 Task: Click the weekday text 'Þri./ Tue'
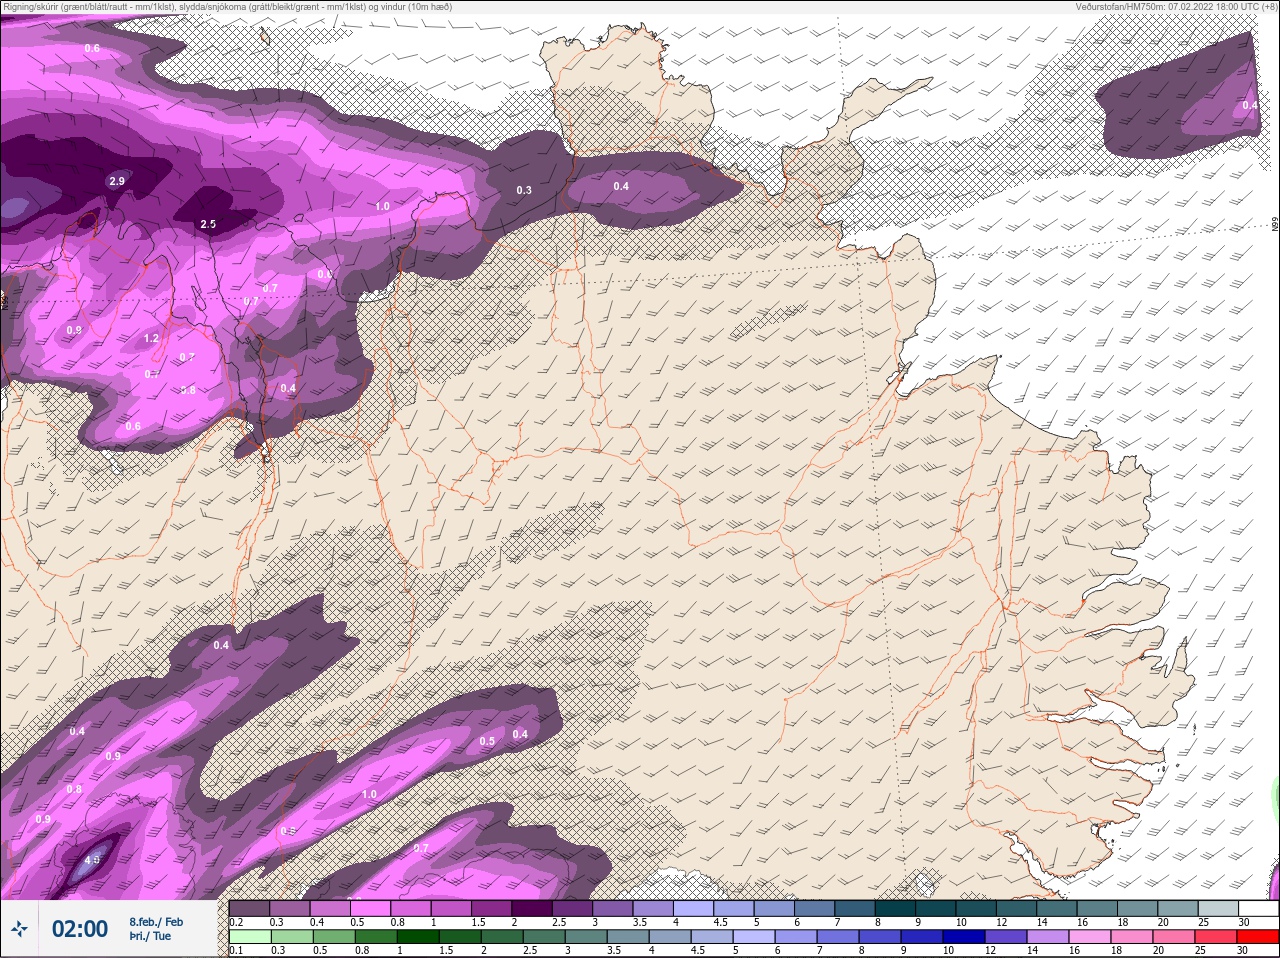tap(150, 936)
